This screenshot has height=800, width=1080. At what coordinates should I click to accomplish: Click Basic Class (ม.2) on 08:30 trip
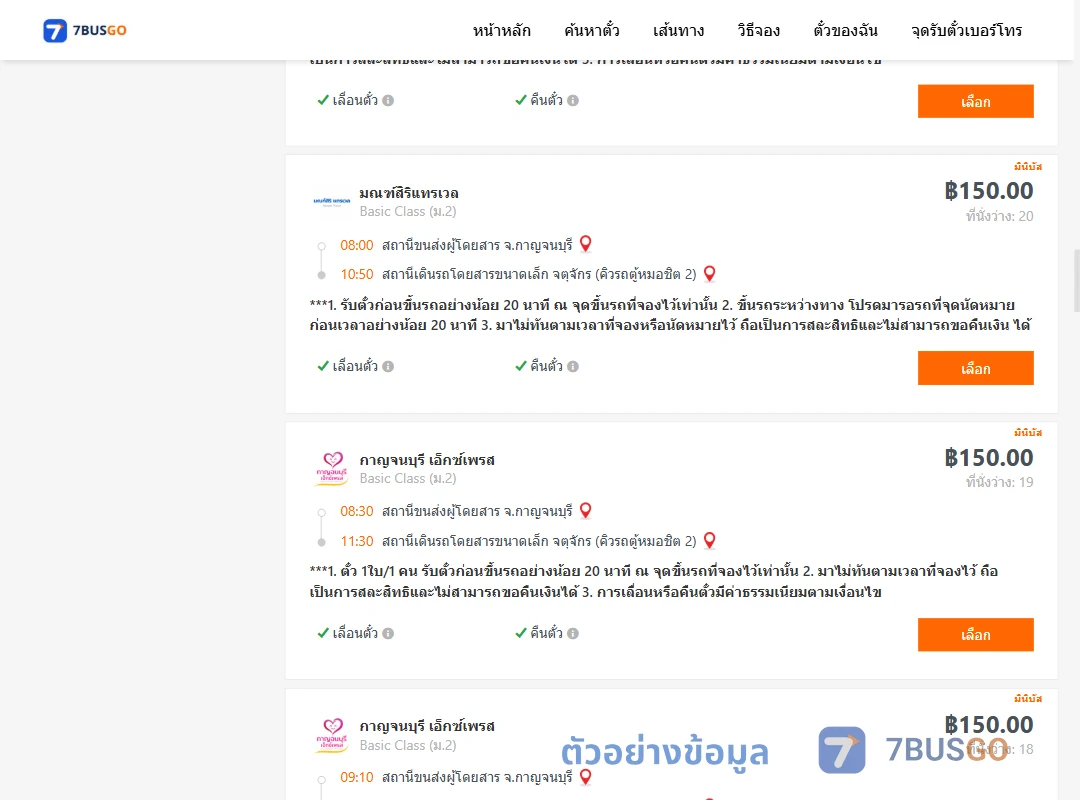click(x=408, y=478)
